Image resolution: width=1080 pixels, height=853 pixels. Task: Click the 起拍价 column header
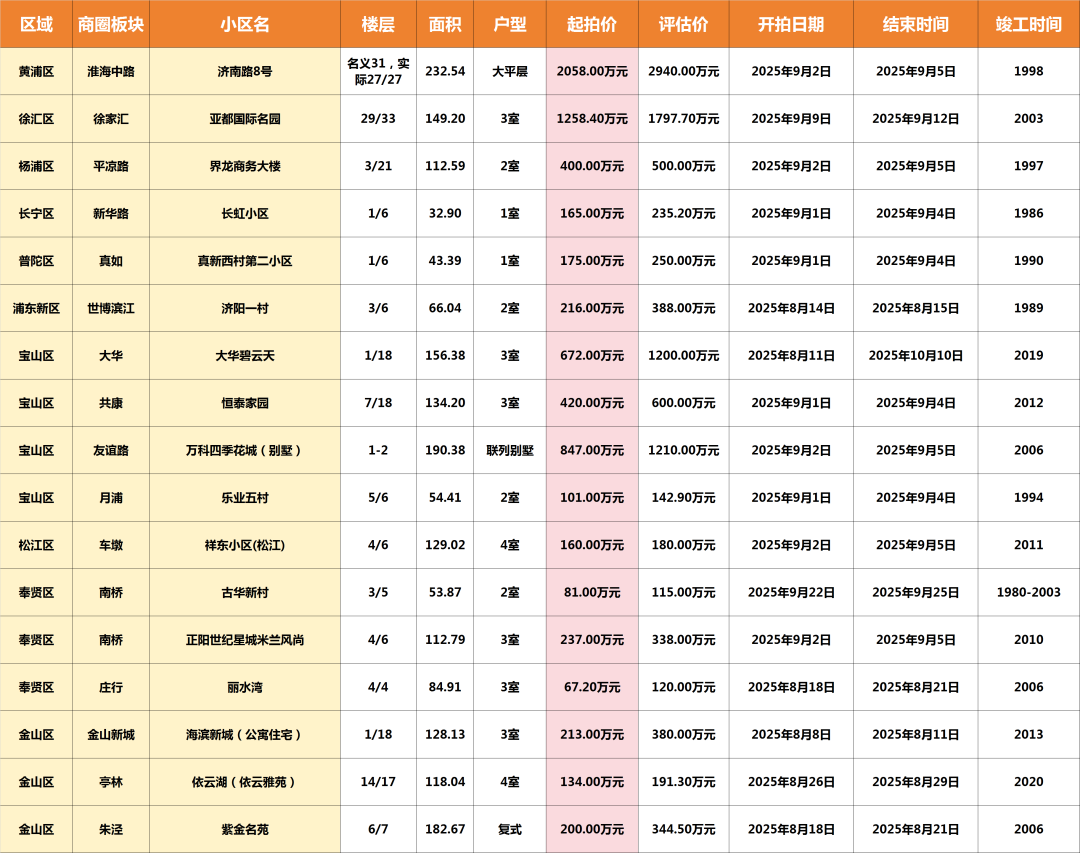[x=592, y=24]
